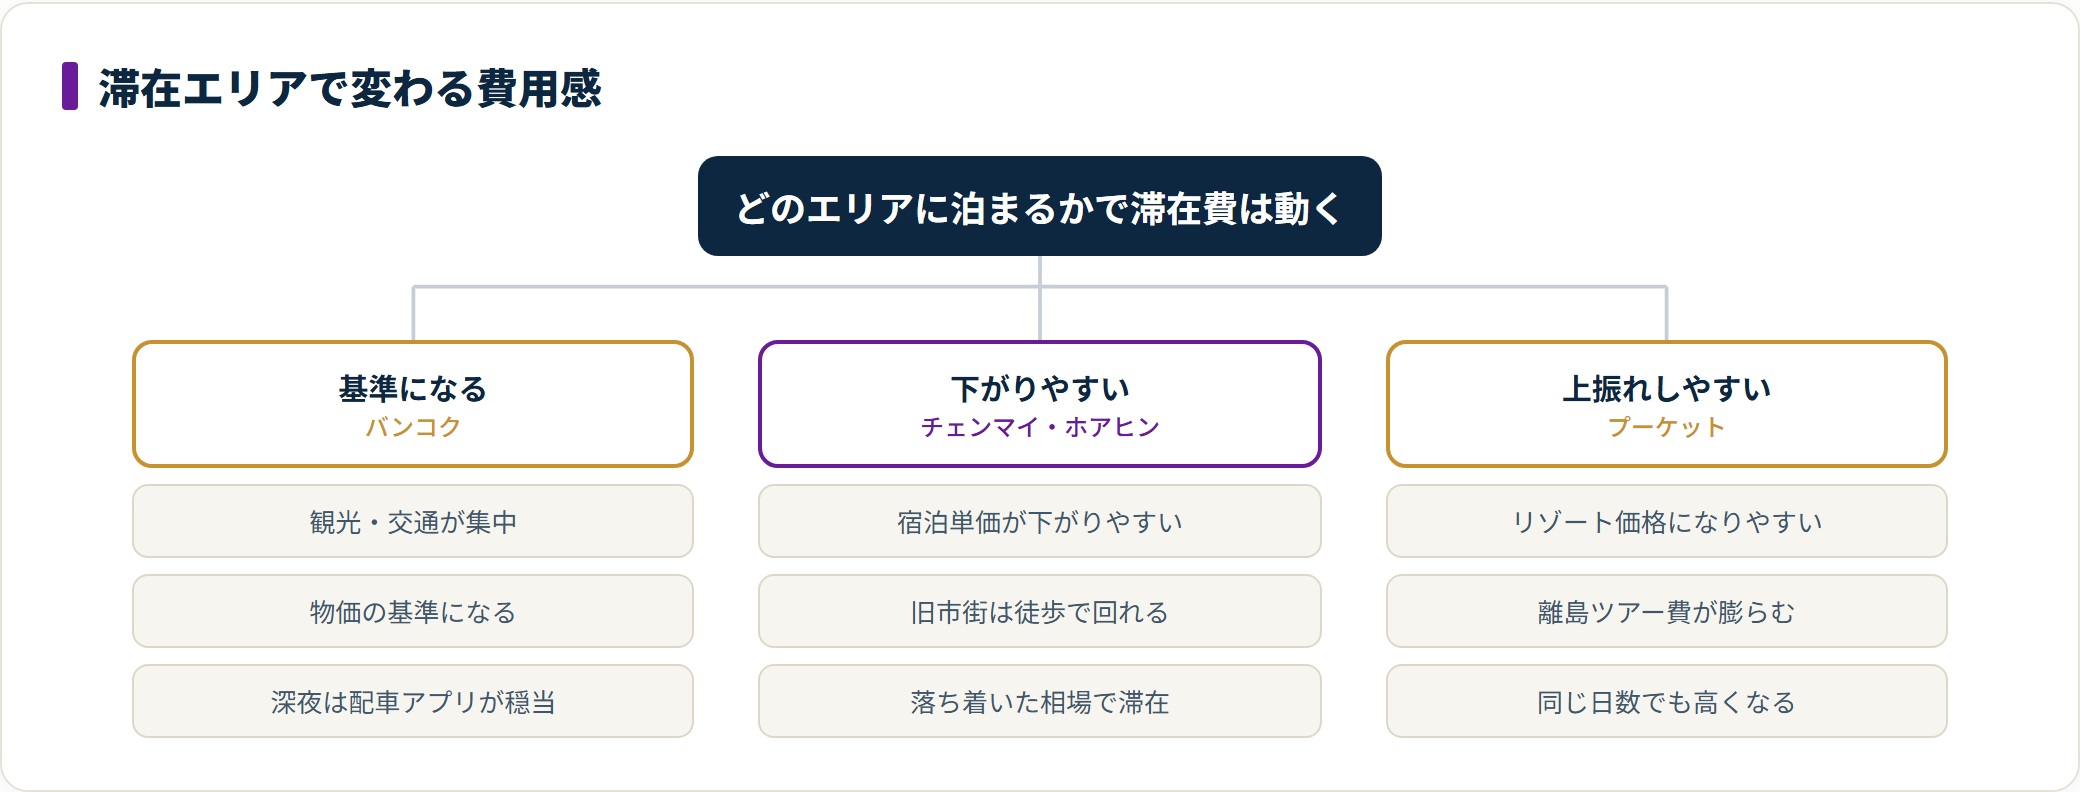Select the 基準になる category box
Image resolution: width=2080 pixels, height=792 pixels.
[x=413, y=404]
